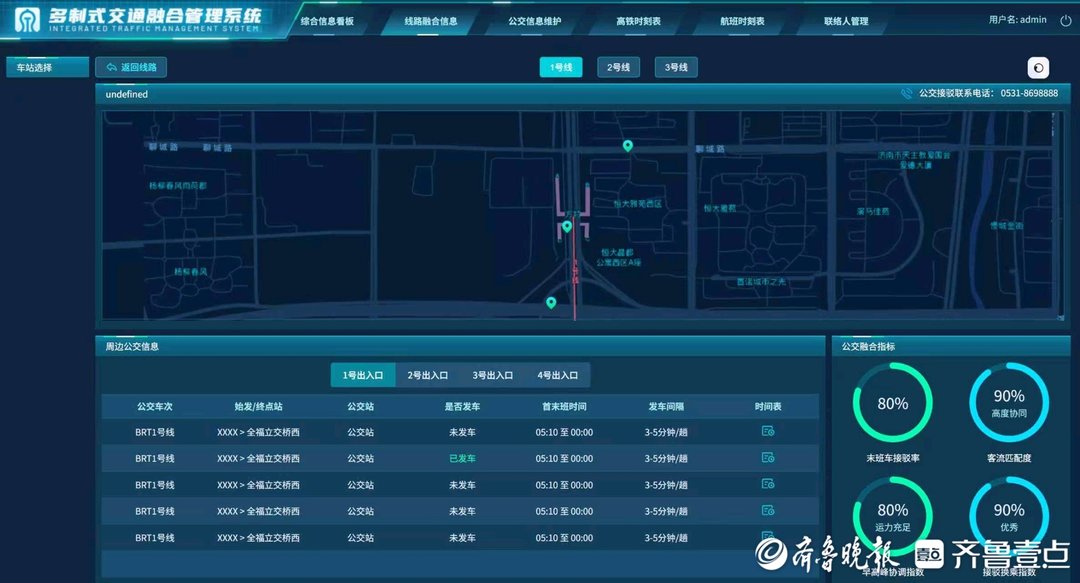The width and height of the screenshot is (1080, 583).
Task: Click the green pin at the map center station
Action: [567, 227]
